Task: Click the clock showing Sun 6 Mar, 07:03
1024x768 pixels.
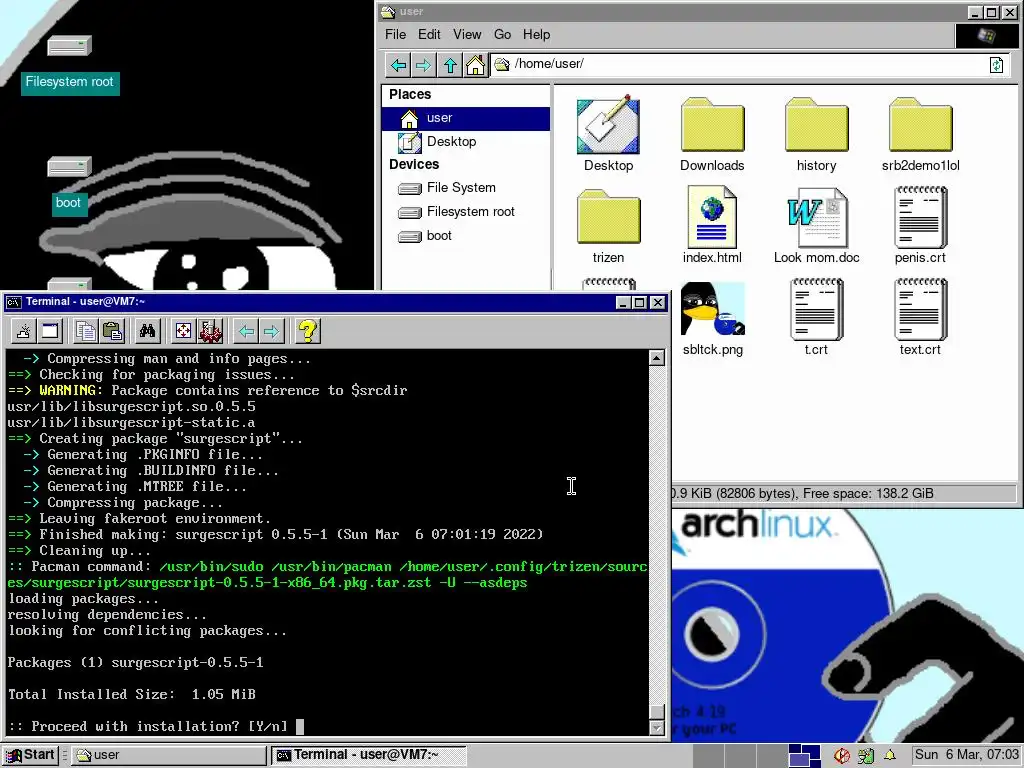Action: coord(965,755)
